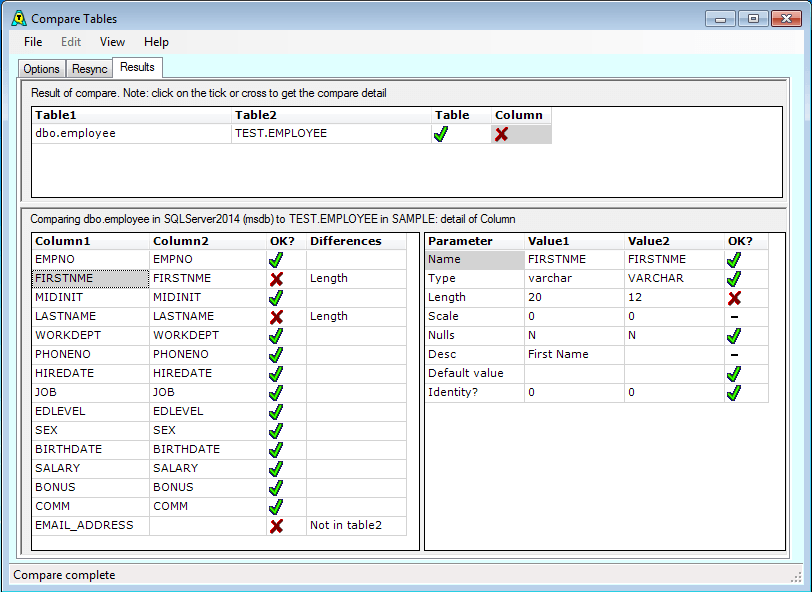Open the Edit menu
This screenshot has width=812, height=592.
pyautogui.click(x=71, y=42)
